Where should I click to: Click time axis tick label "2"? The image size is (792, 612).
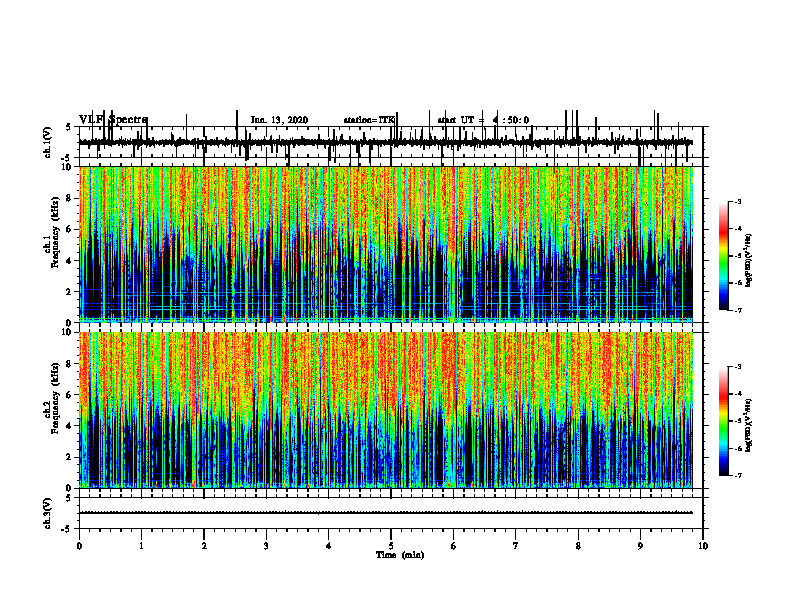click(x=204, y=546)
